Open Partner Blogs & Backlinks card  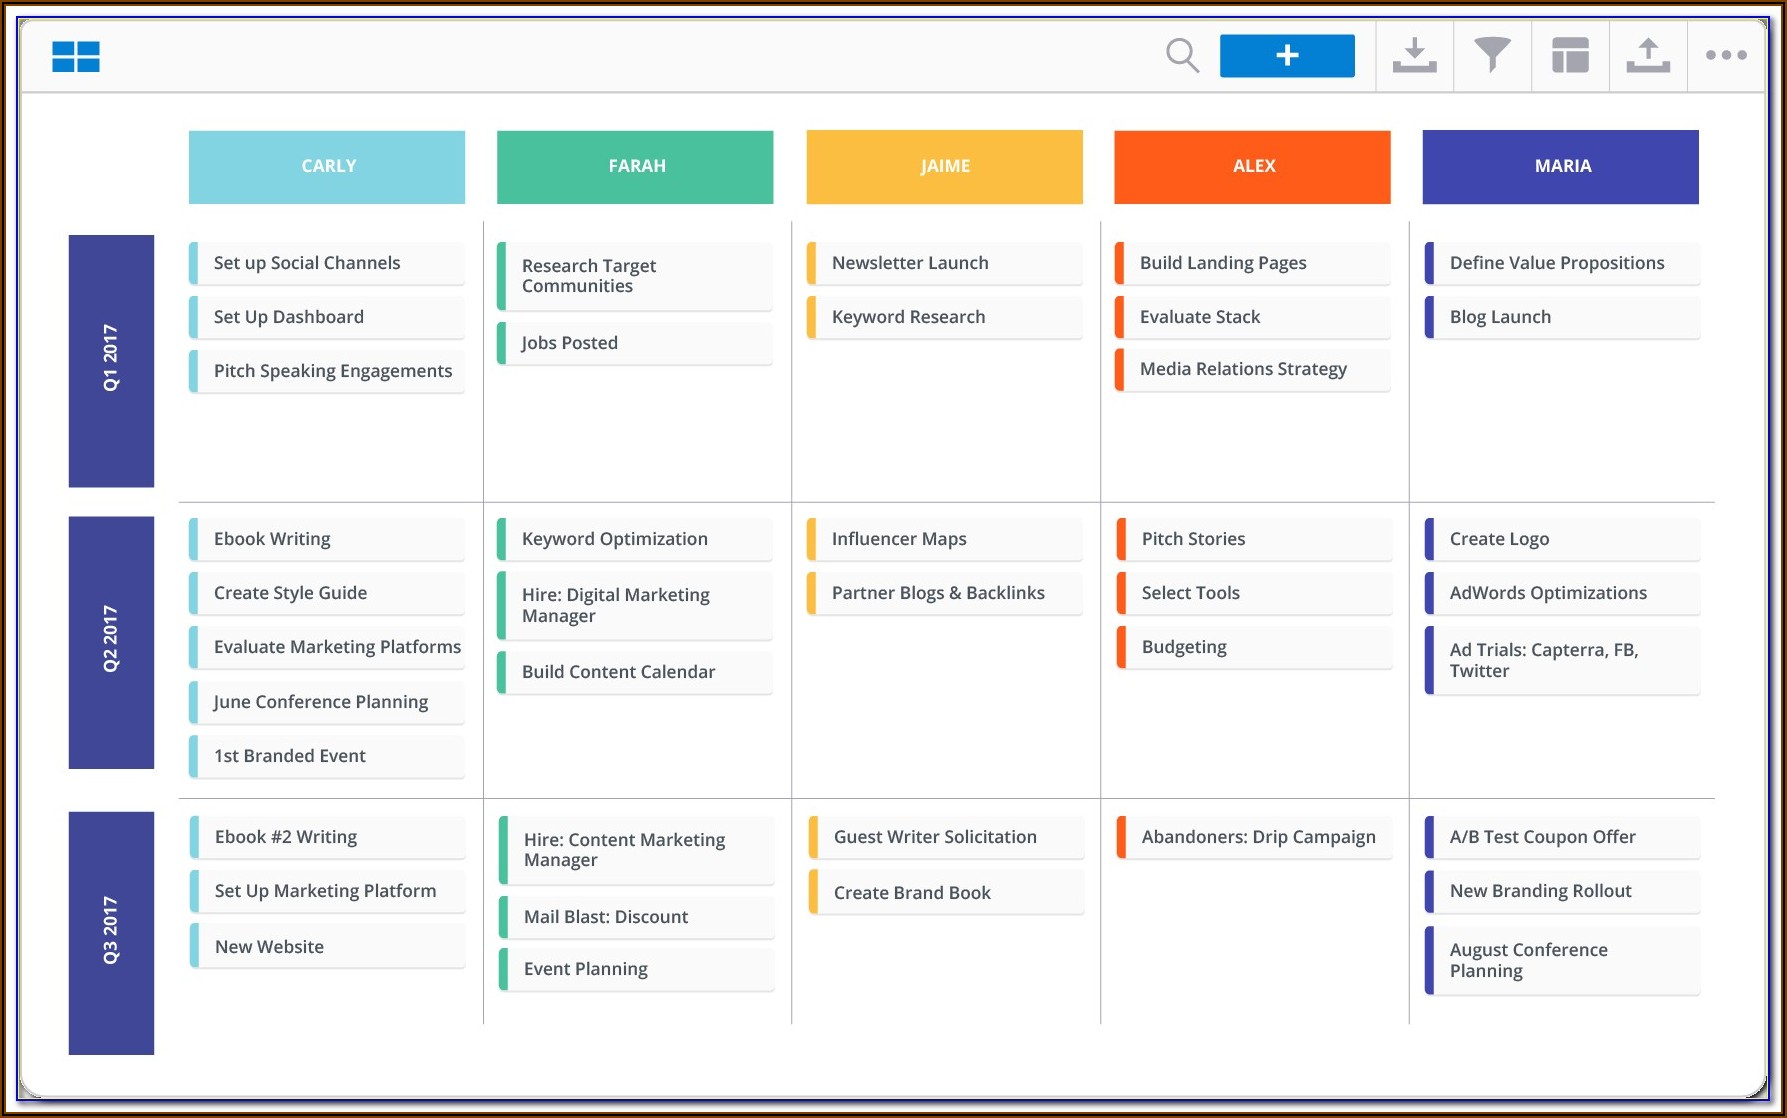coord(945,593)
